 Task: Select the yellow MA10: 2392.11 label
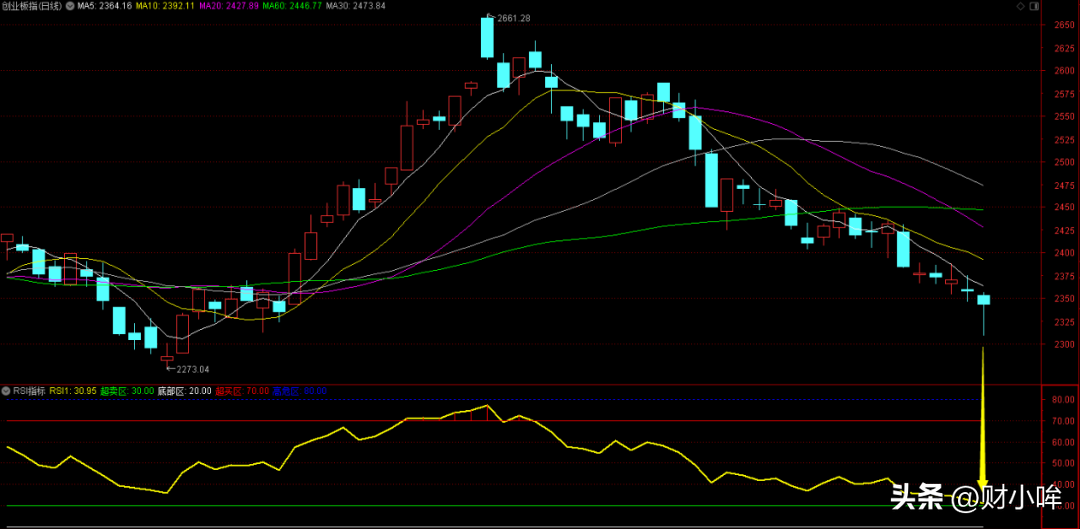(x=165, y=6)
